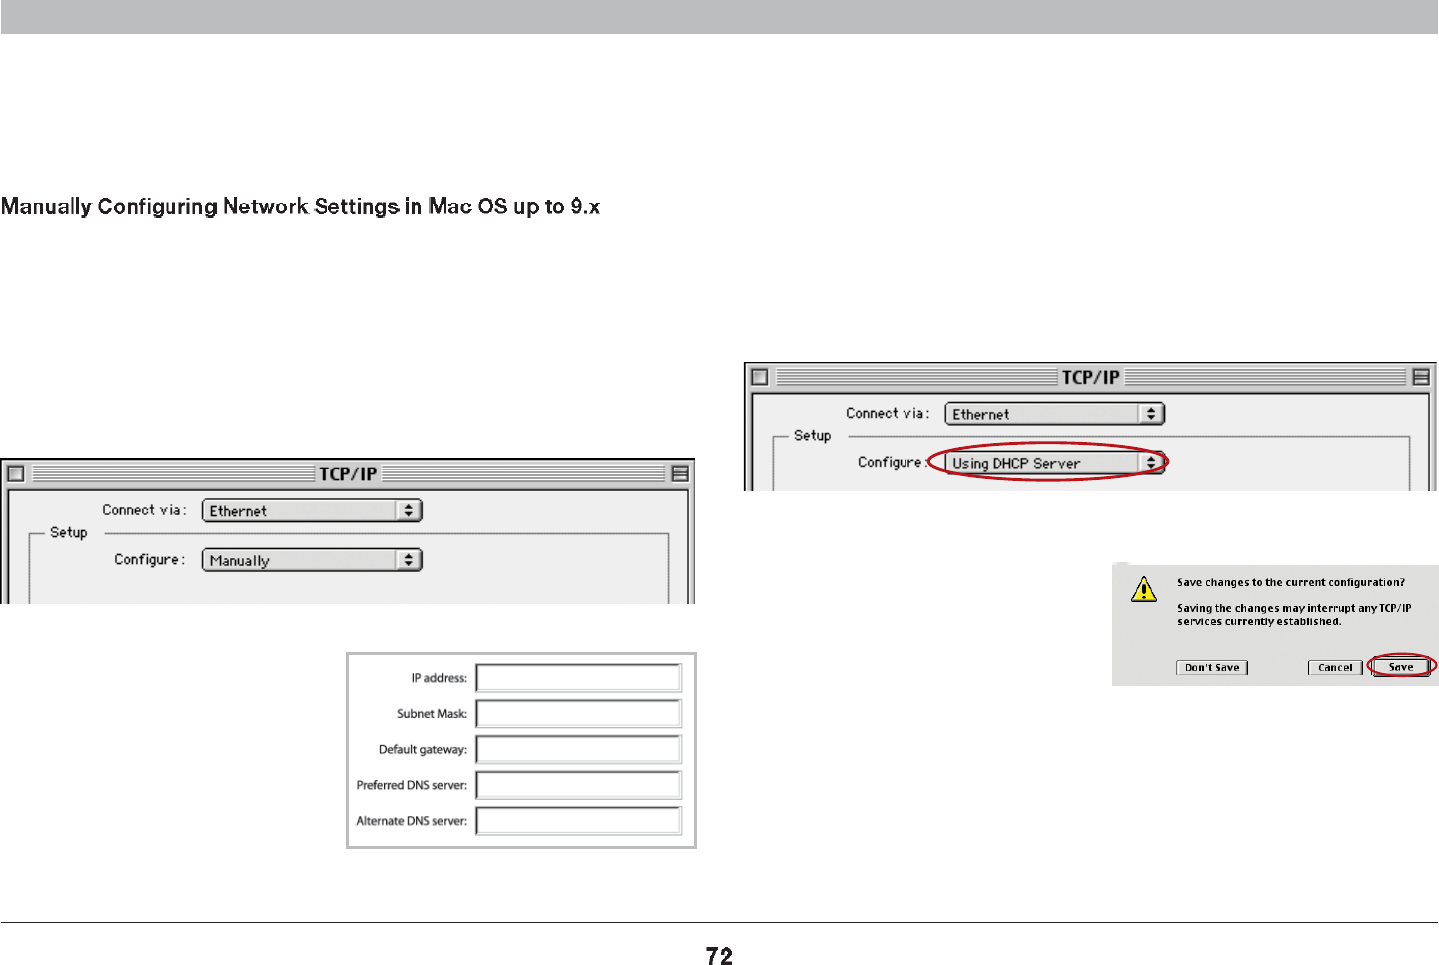Open Connect via dropdown in DHCP TCP/IP window
1439x965 pixels.
(1055, 414)
